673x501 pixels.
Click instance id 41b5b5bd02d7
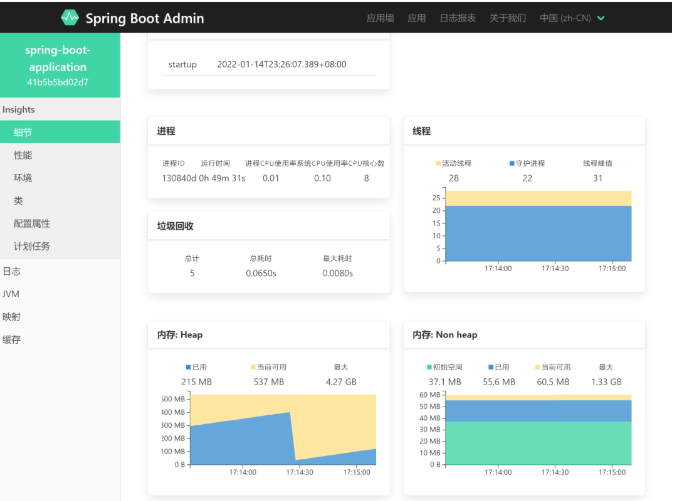pos(58,82)
